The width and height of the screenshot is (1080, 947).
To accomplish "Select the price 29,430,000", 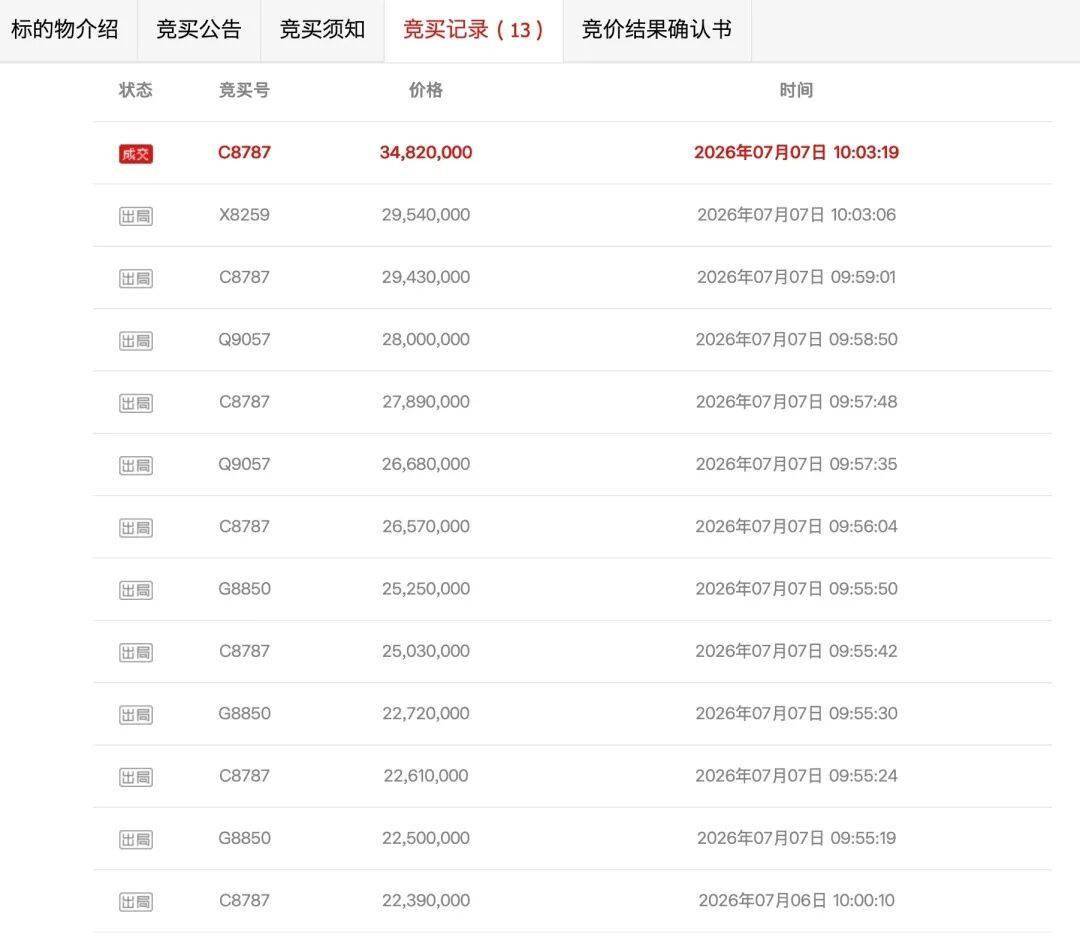I will (x=426, y=277).
